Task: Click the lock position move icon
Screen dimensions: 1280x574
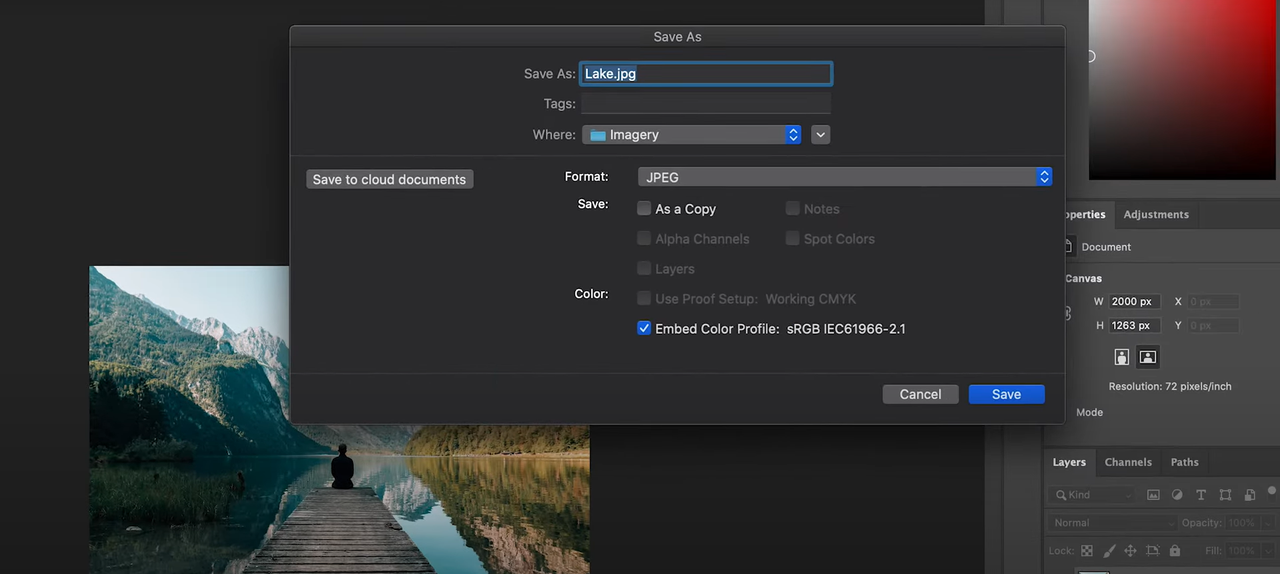Action: pyautogui.click(x=1131, y=551)
